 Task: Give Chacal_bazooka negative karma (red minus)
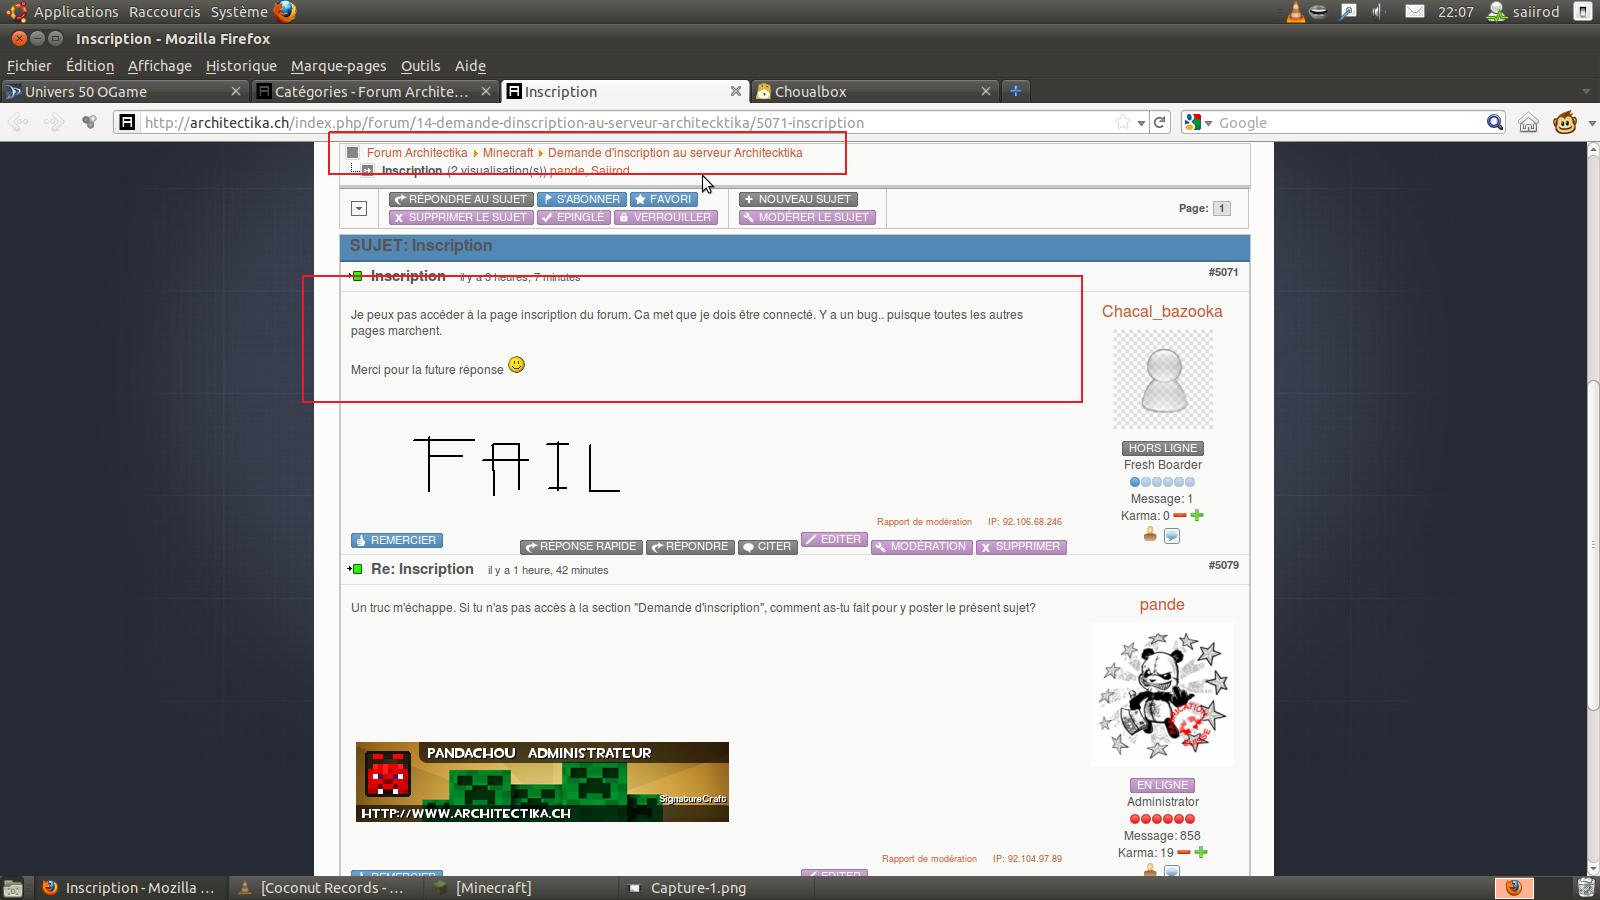tap(1180, 516)
